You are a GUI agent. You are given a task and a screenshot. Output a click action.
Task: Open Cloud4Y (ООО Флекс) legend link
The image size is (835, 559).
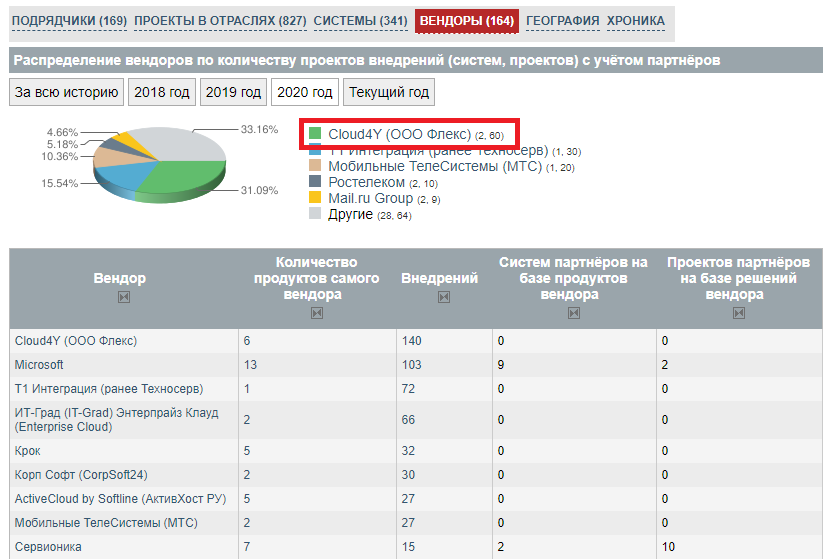(399, 134)
